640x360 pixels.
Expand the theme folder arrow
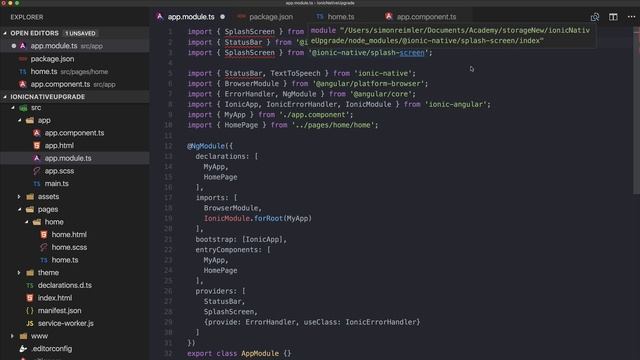[19, 273]
